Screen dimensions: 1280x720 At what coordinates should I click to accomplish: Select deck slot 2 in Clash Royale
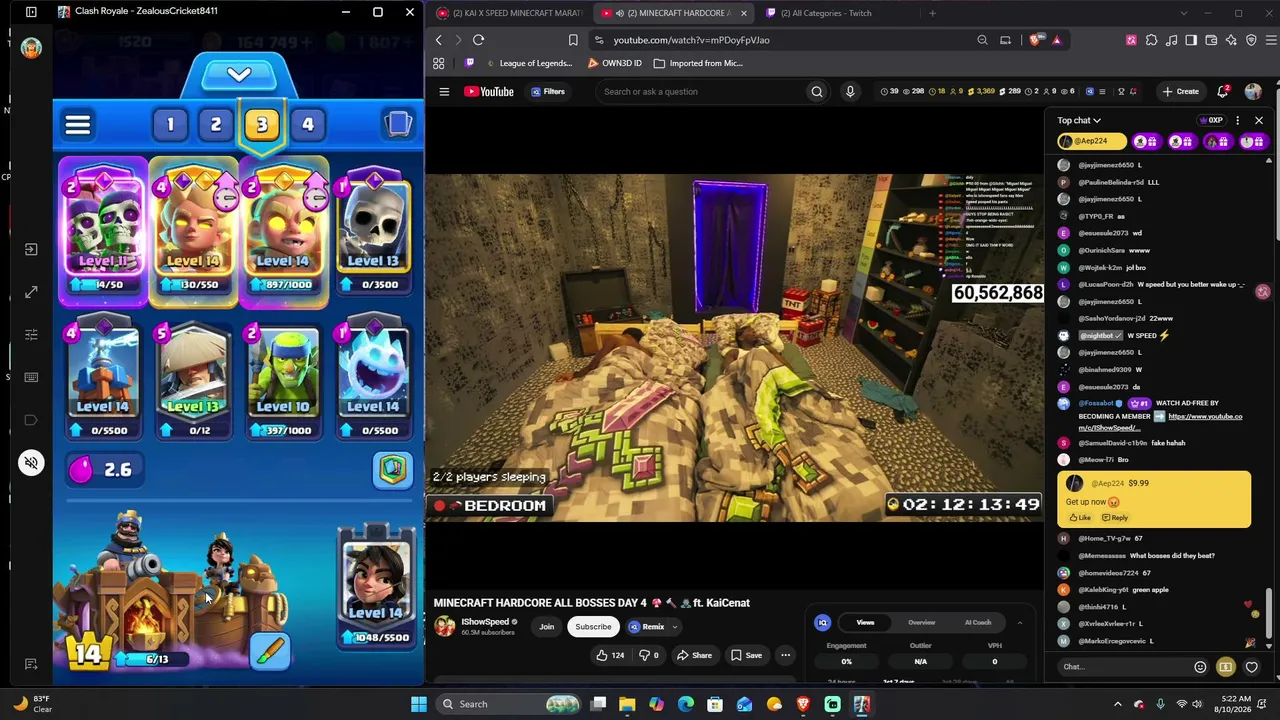click(216, 125)
